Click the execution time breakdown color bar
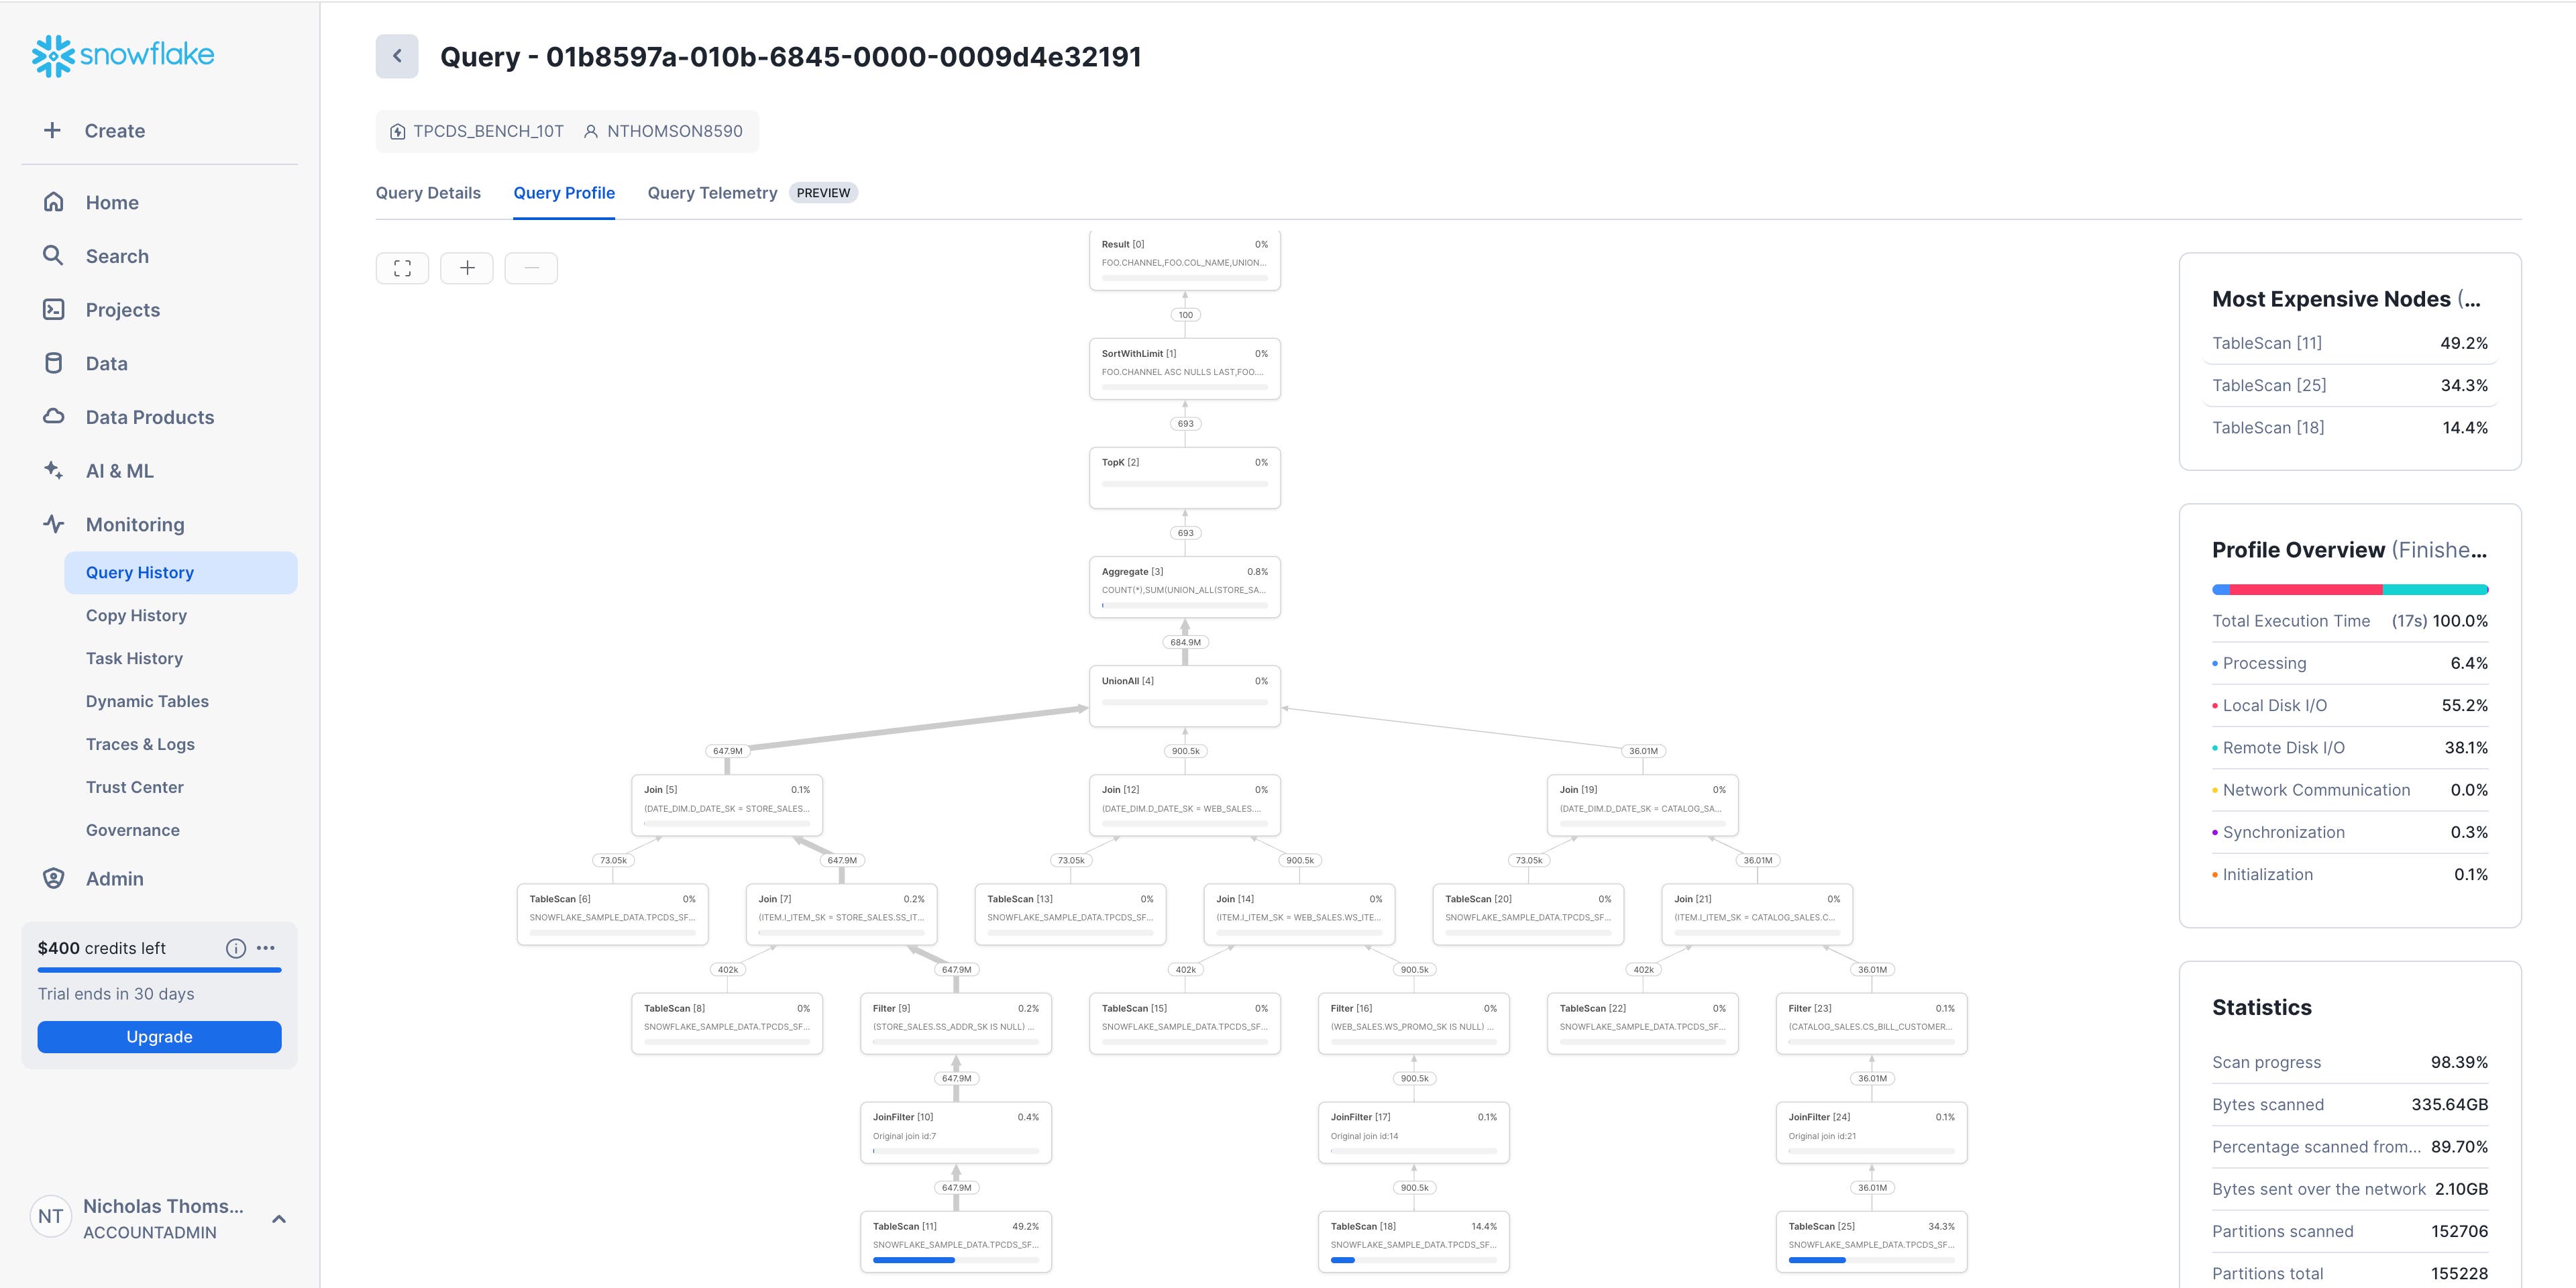 (2350, 589)
